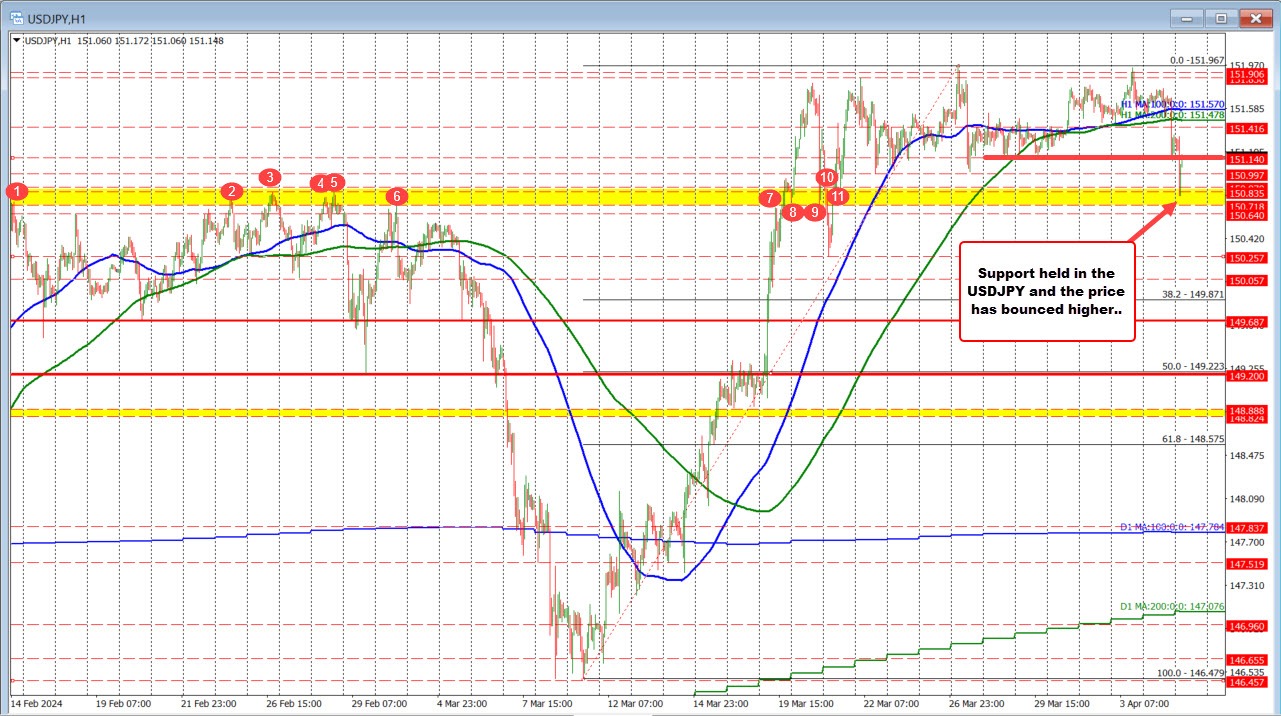Click the 150.835 red price tag
The image size is (1281, 716).
(1247, 194)
